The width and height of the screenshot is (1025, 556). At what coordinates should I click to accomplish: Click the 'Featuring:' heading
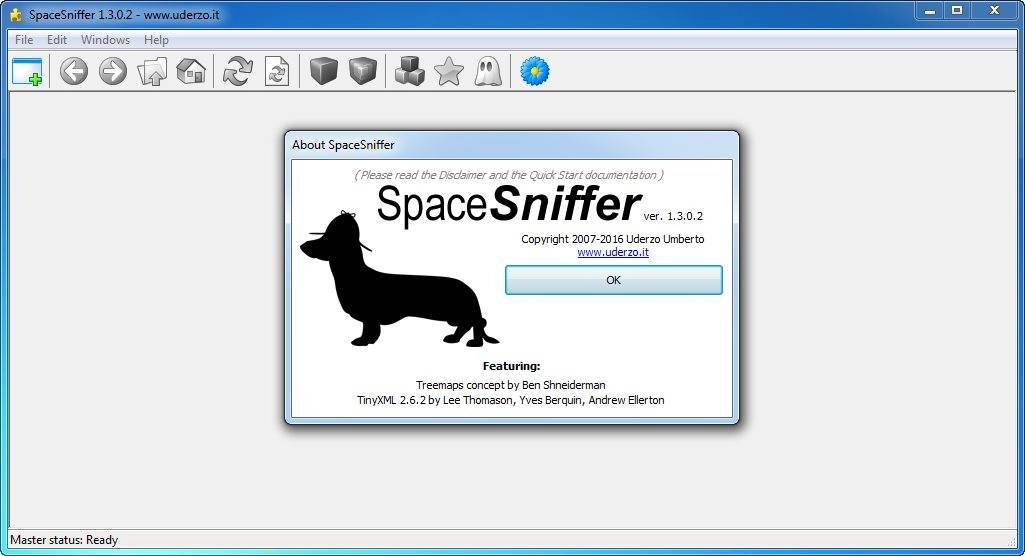coord(511,366)
